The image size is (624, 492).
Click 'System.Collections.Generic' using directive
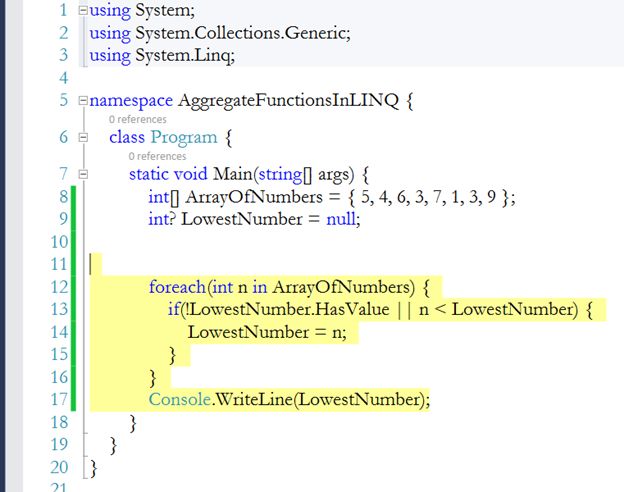pos(240,33)
